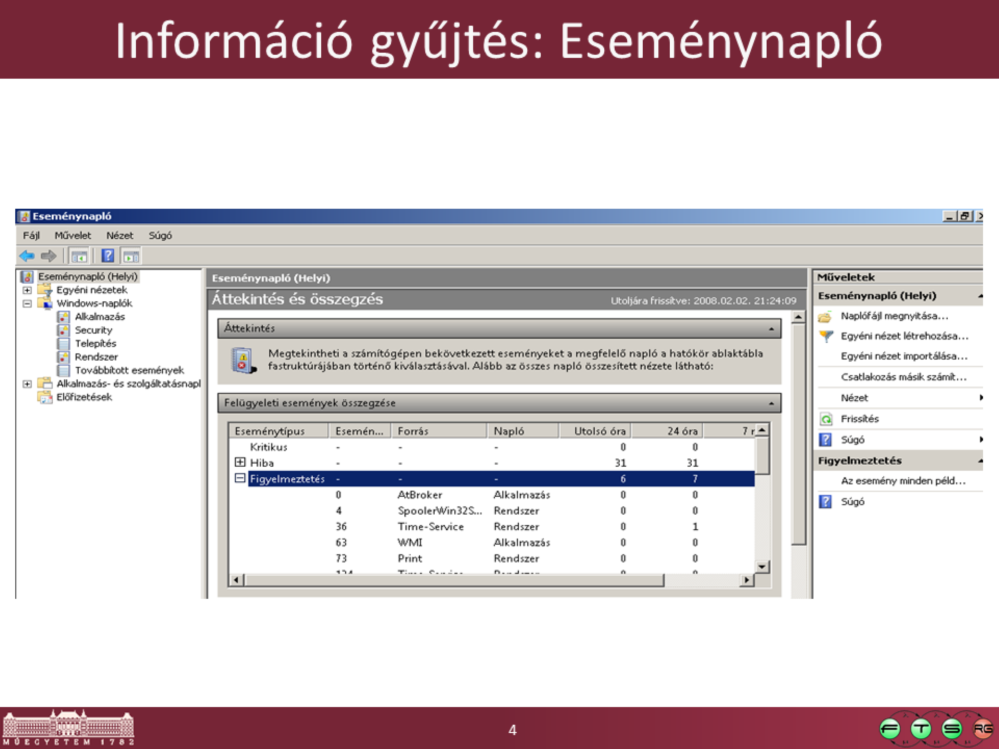Sort by Eseménytípus column header
Viewport: 999px width, 749px height.
[x=278, y=431]
